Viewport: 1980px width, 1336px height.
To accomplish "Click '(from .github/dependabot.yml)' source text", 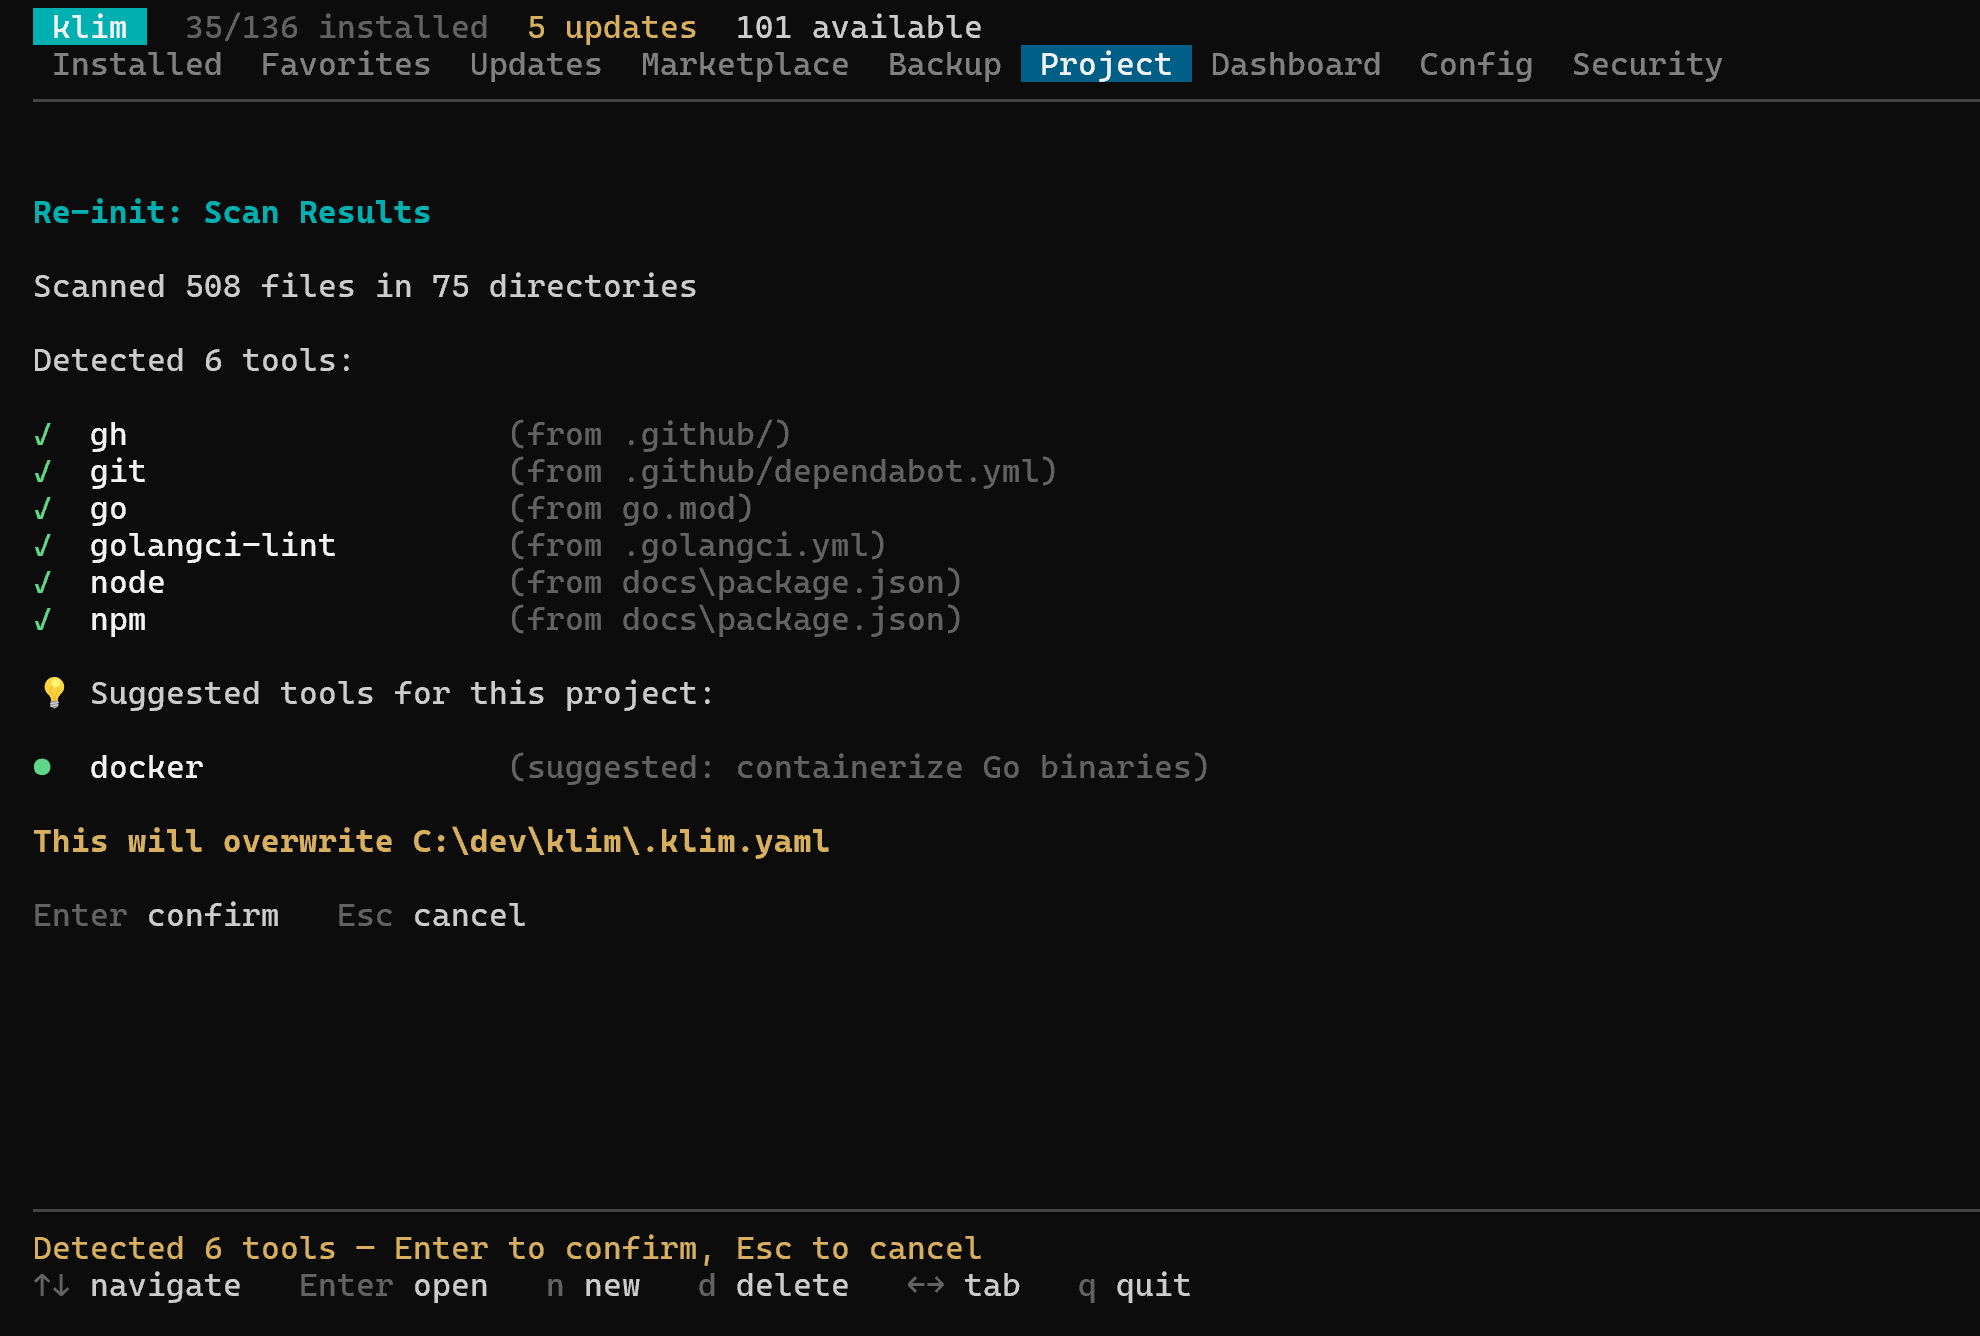I will click(783, 472).
